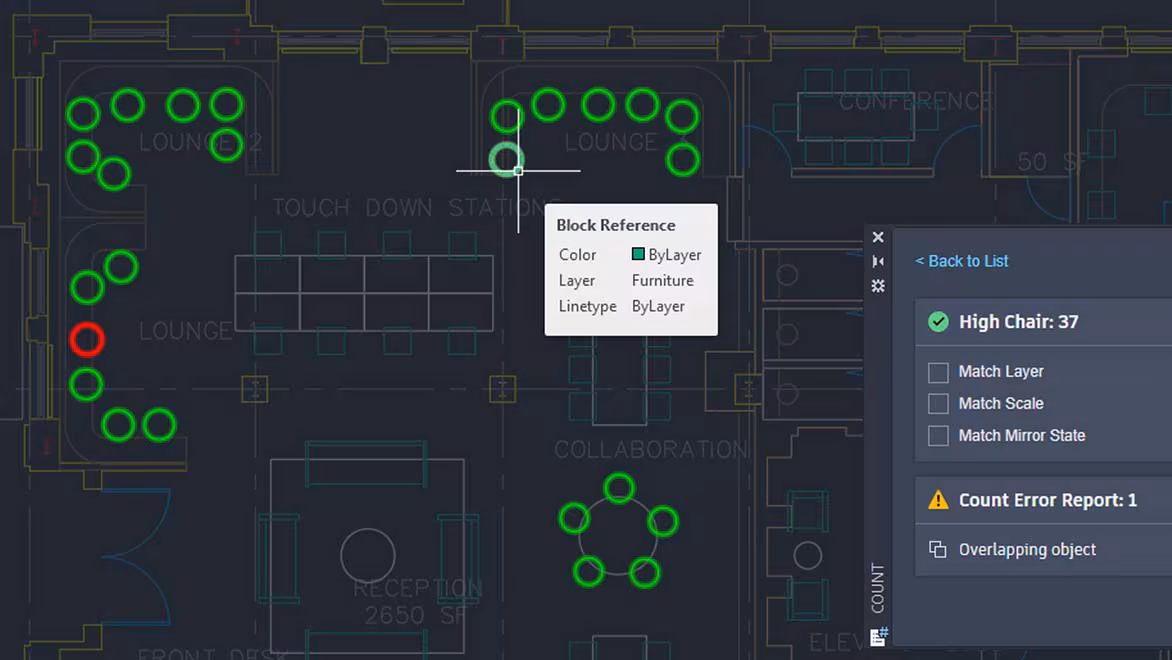The image size is (1172, 660).
Task: Open the Count palette properties gear icon
Action: [878, 286]
